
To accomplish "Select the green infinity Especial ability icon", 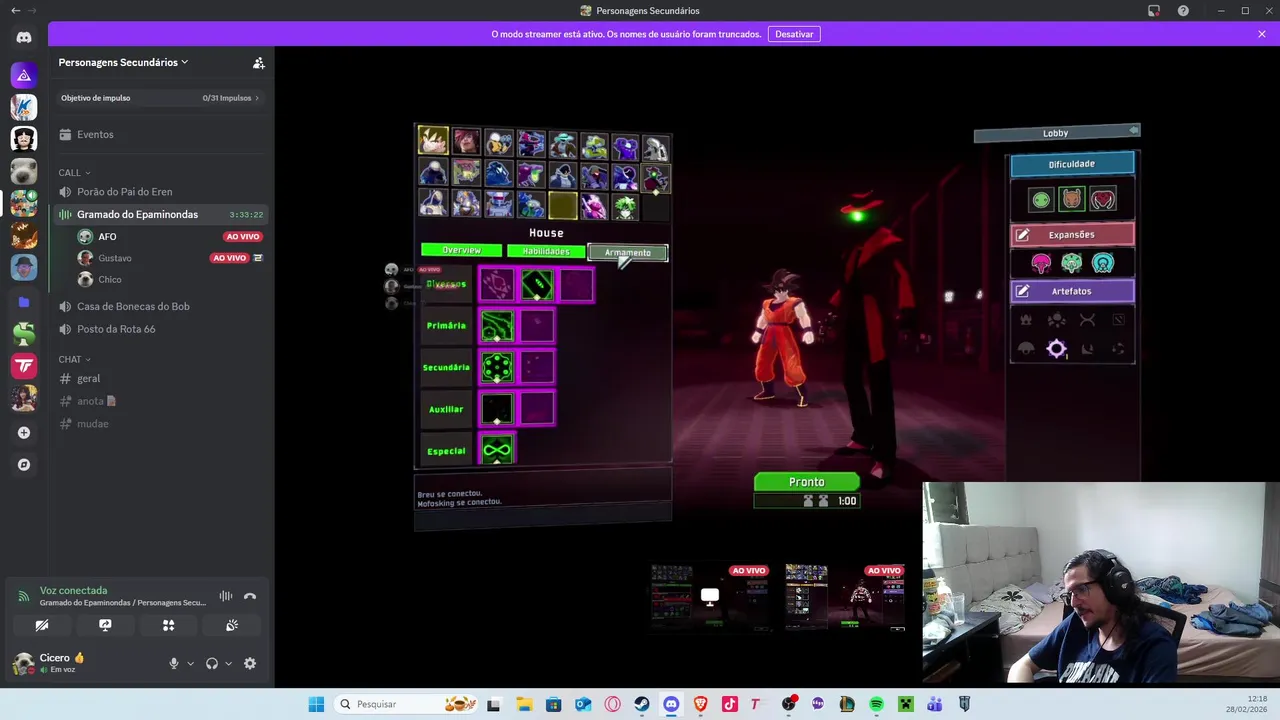I will click(x=497, y=451).
